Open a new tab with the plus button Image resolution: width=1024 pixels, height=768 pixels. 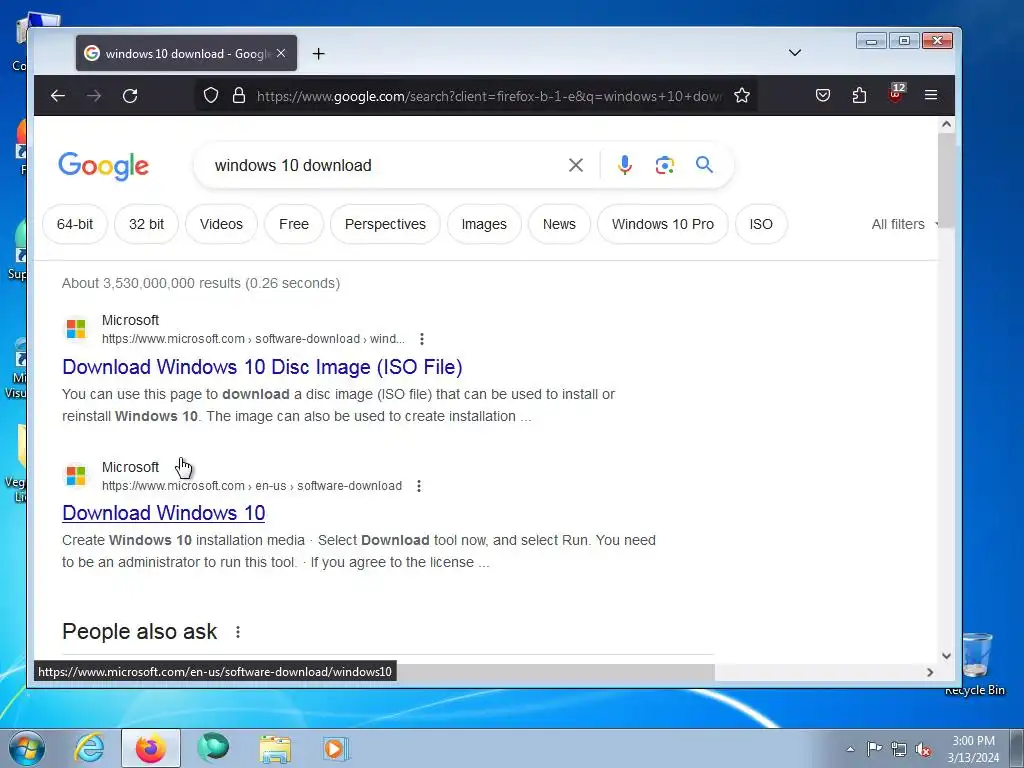click(318, 54)
